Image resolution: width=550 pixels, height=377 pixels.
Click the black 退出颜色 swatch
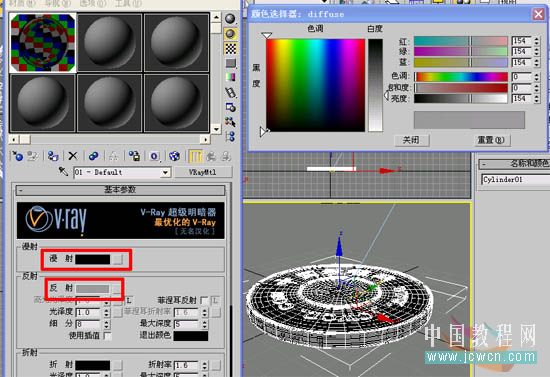(x=191, y=336)
